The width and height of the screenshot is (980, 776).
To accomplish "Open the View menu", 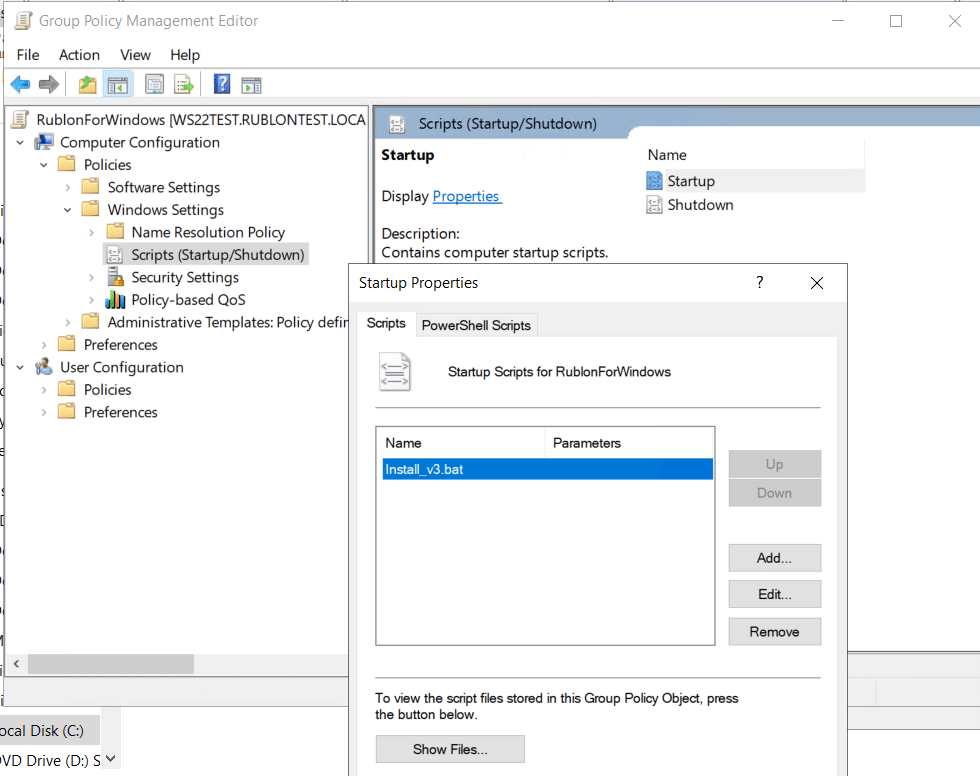I will tap(135, 55).
